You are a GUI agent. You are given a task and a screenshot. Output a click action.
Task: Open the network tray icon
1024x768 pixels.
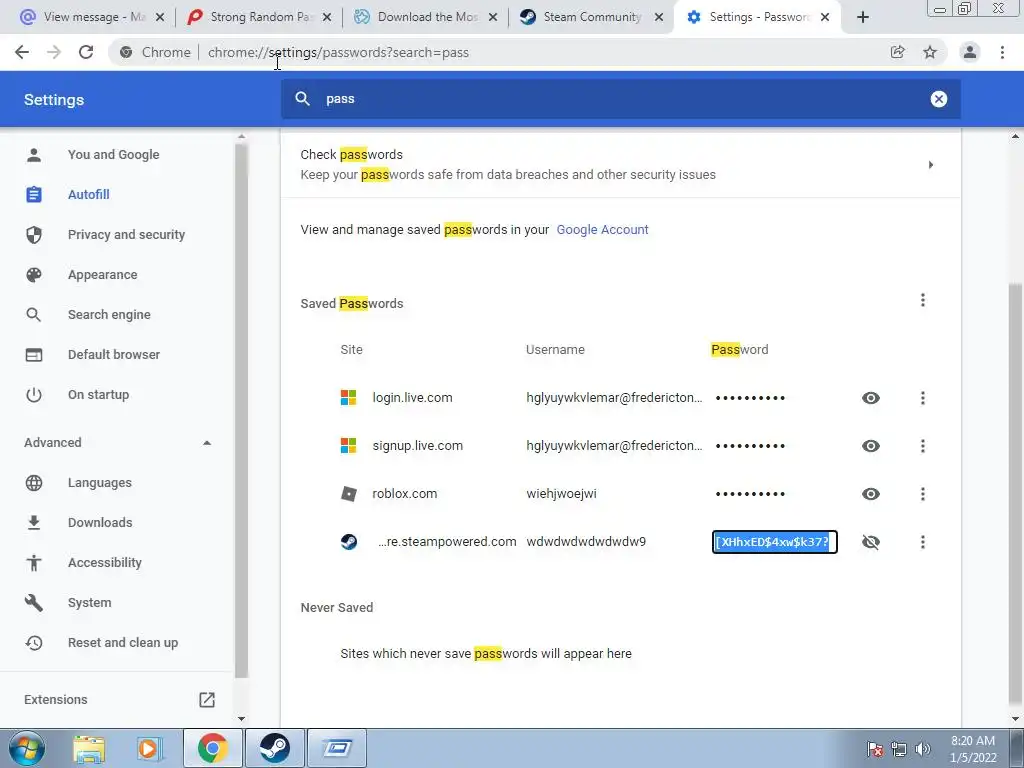click(x=899, y=749)
